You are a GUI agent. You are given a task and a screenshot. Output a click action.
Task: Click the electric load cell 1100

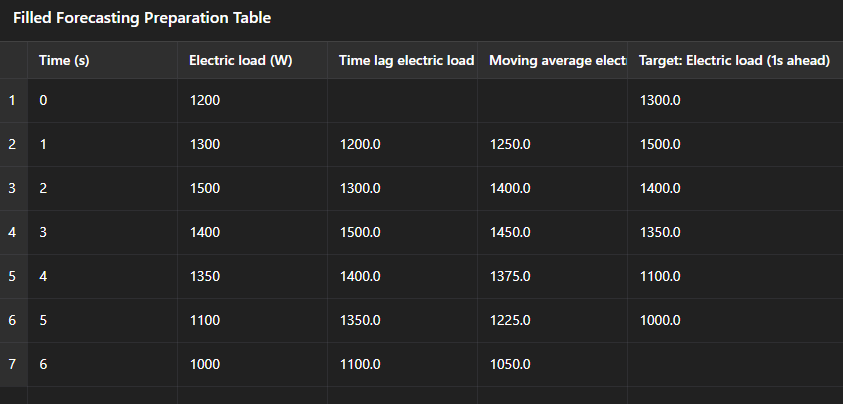[252, 321]
